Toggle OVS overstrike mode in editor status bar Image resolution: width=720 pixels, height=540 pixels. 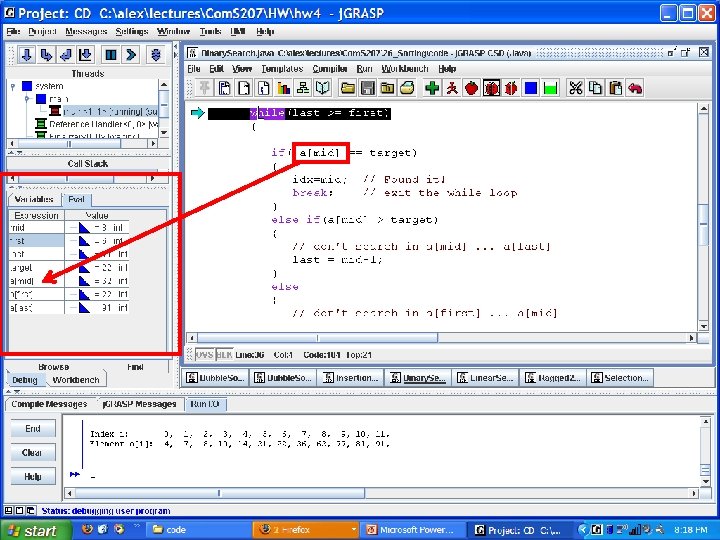point(204,354)
